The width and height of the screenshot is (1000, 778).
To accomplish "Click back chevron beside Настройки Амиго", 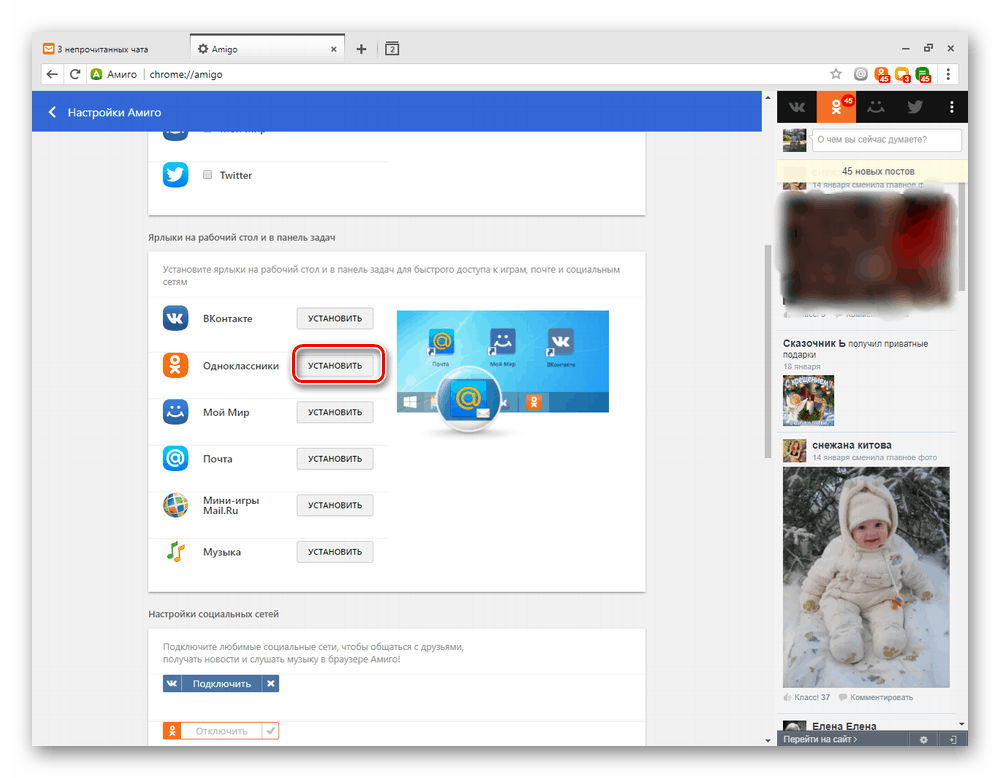I will (x=52, y=112).
